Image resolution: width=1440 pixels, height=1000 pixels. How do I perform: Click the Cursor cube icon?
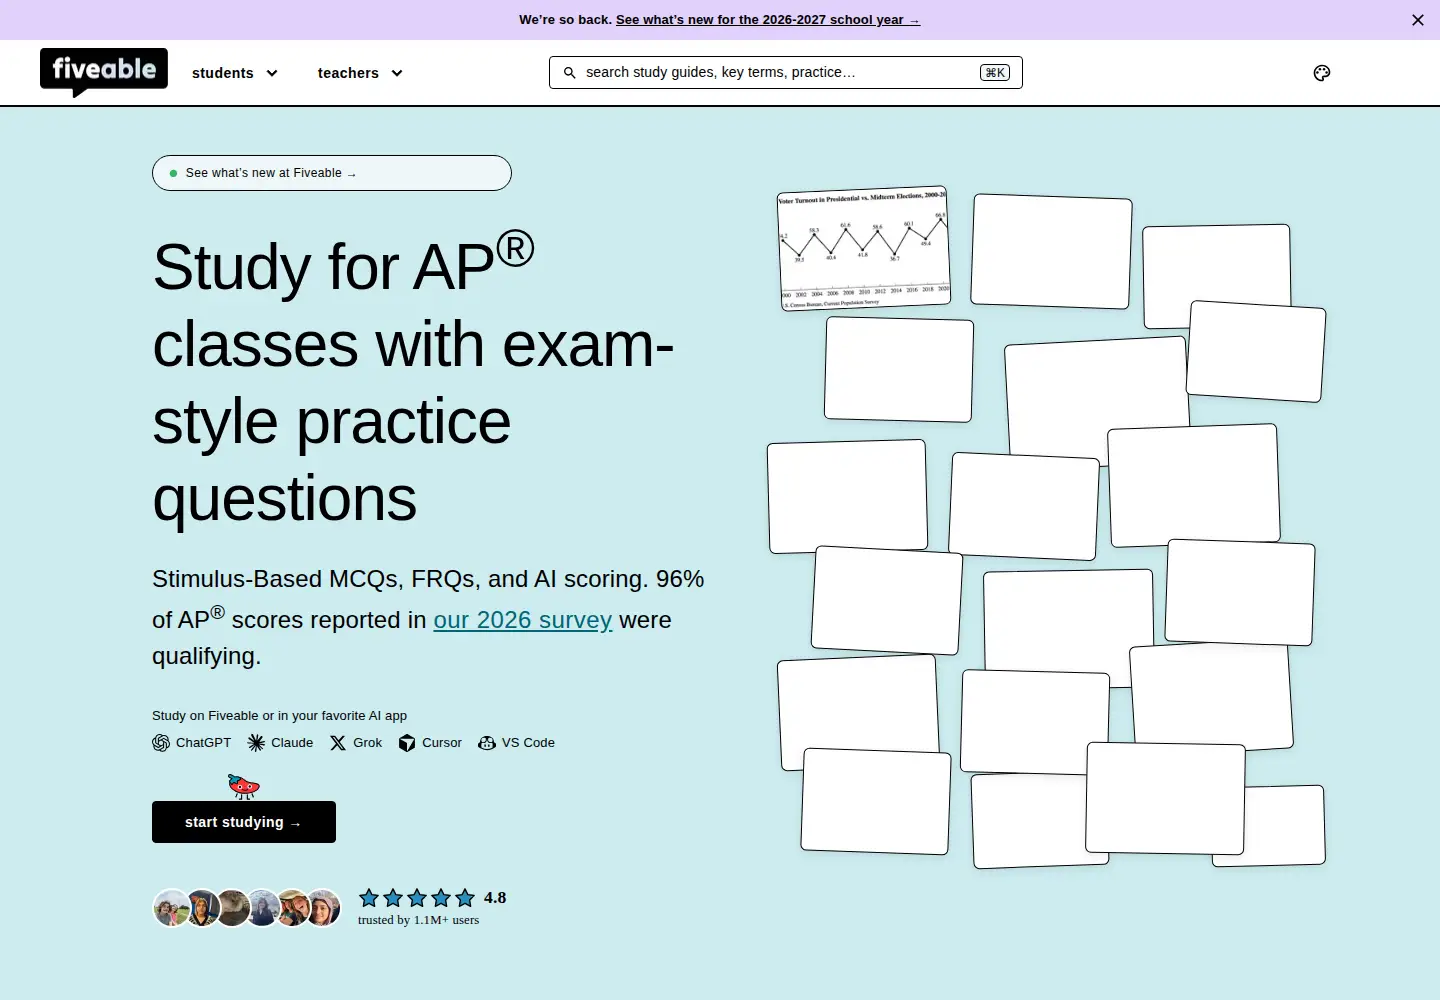click(x=407, y=743)
